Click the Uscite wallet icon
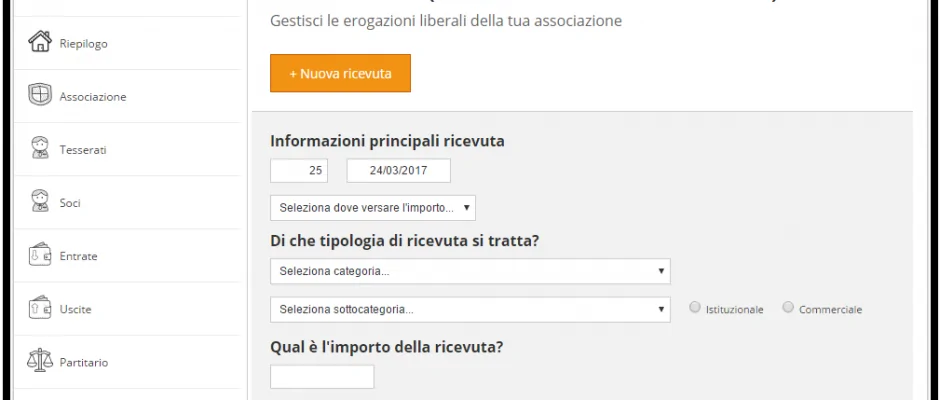Image resolution: width=940 pixels, height=400 pixels. click(x=40, y=308)
